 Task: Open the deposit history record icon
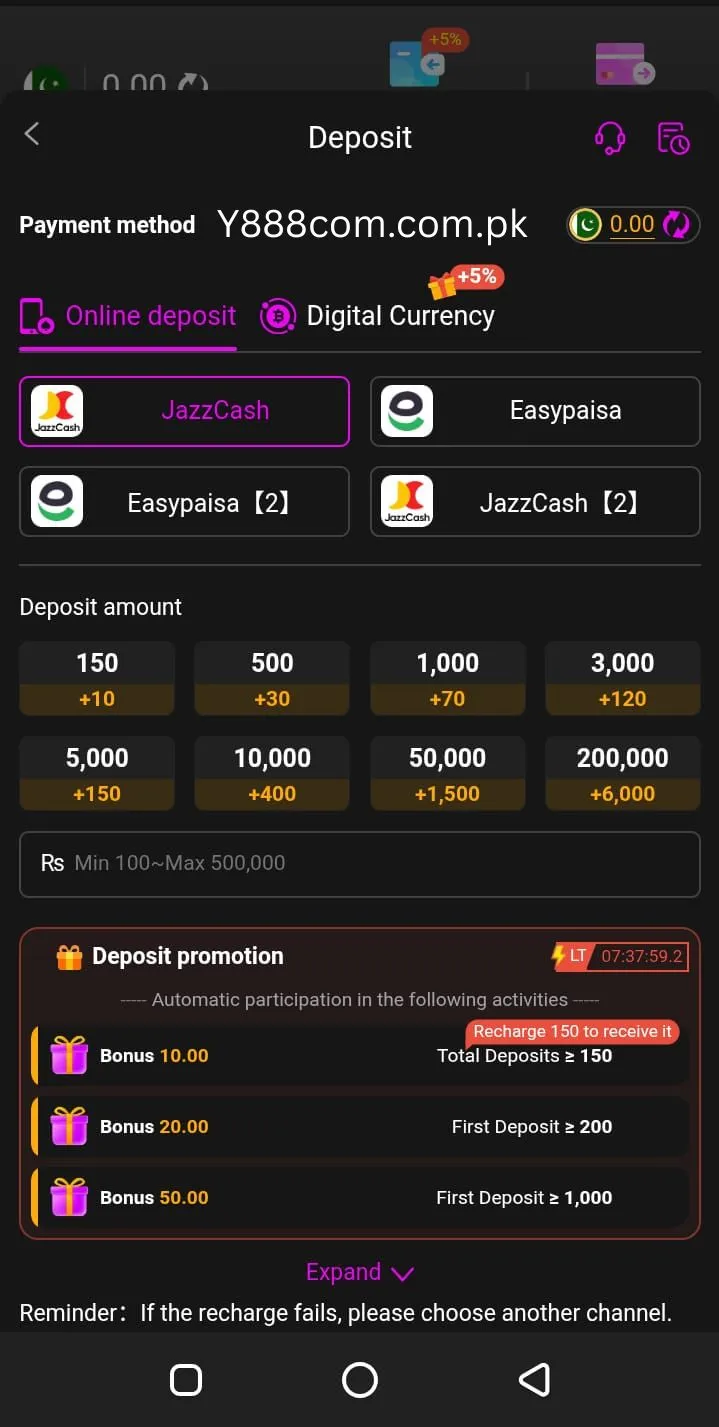point(673,138)
